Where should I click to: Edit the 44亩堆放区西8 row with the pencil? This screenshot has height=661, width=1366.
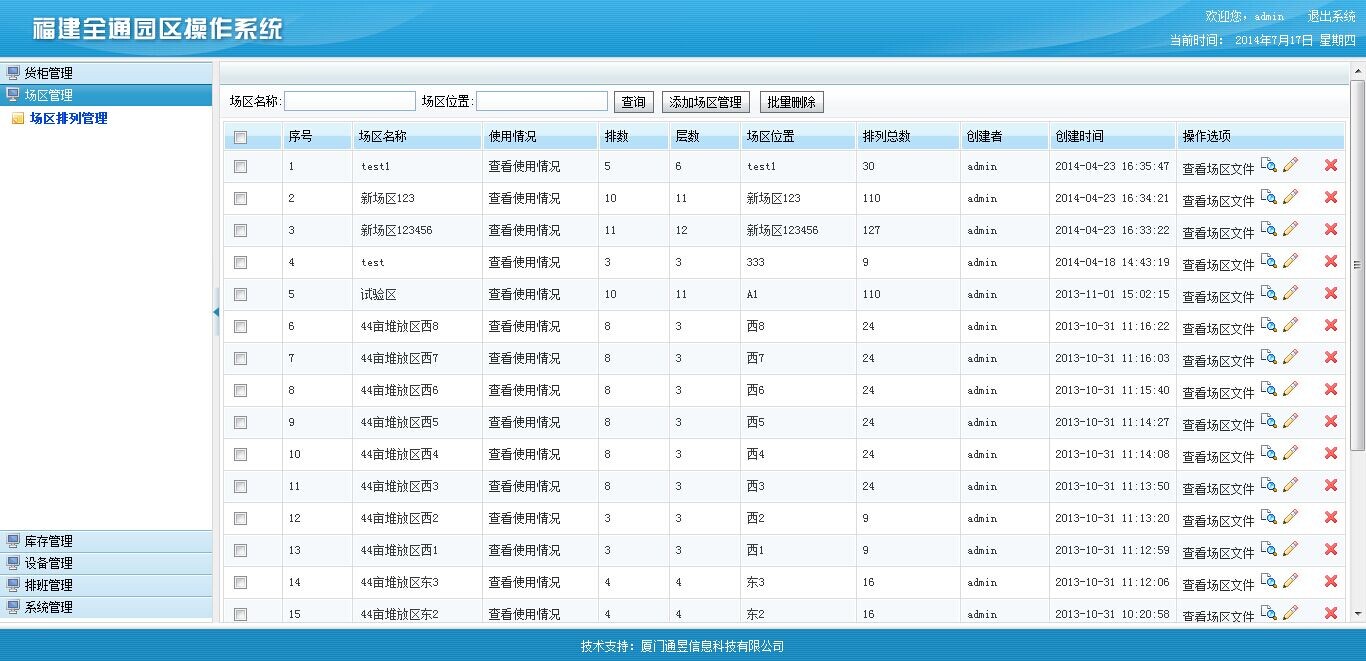pos(1290,326)
